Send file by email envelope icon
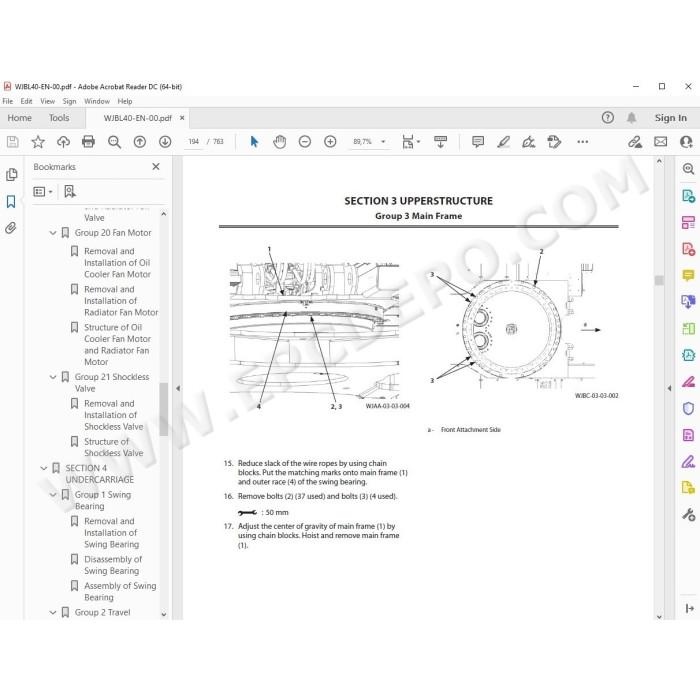 [x=661, y=142]
